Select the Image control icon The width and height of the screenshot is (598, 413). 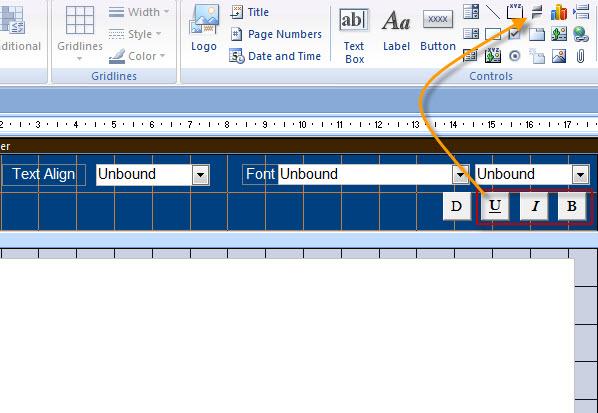coord(559,56)
